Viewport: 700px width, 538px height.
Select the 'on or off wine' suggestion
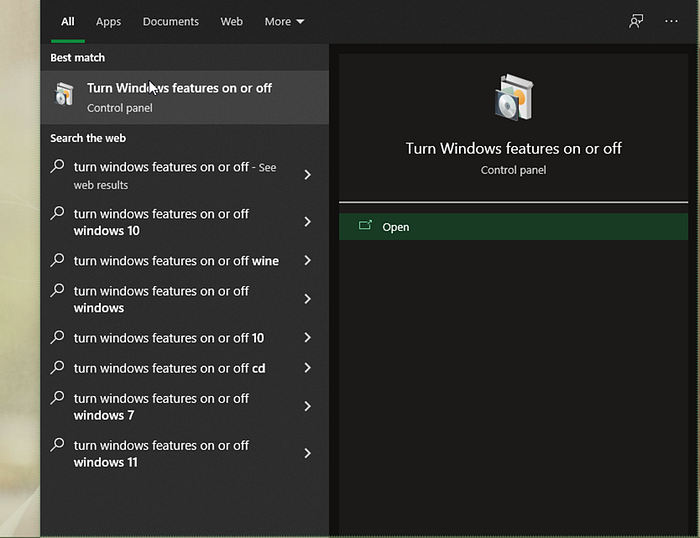(184, 261)
